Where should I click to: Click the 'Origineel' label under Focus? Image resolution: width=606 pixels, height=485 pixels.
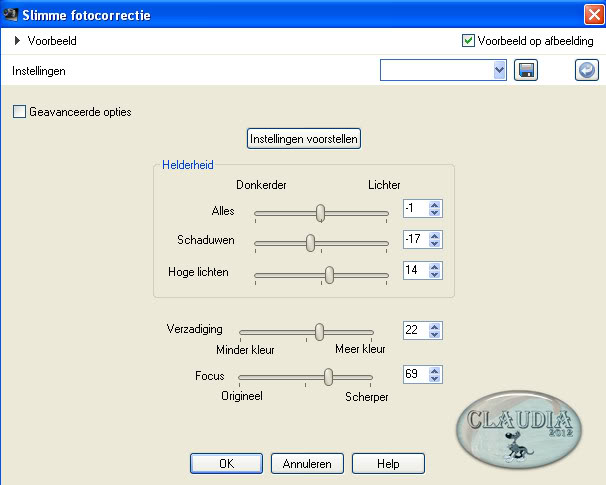point(242,396)
